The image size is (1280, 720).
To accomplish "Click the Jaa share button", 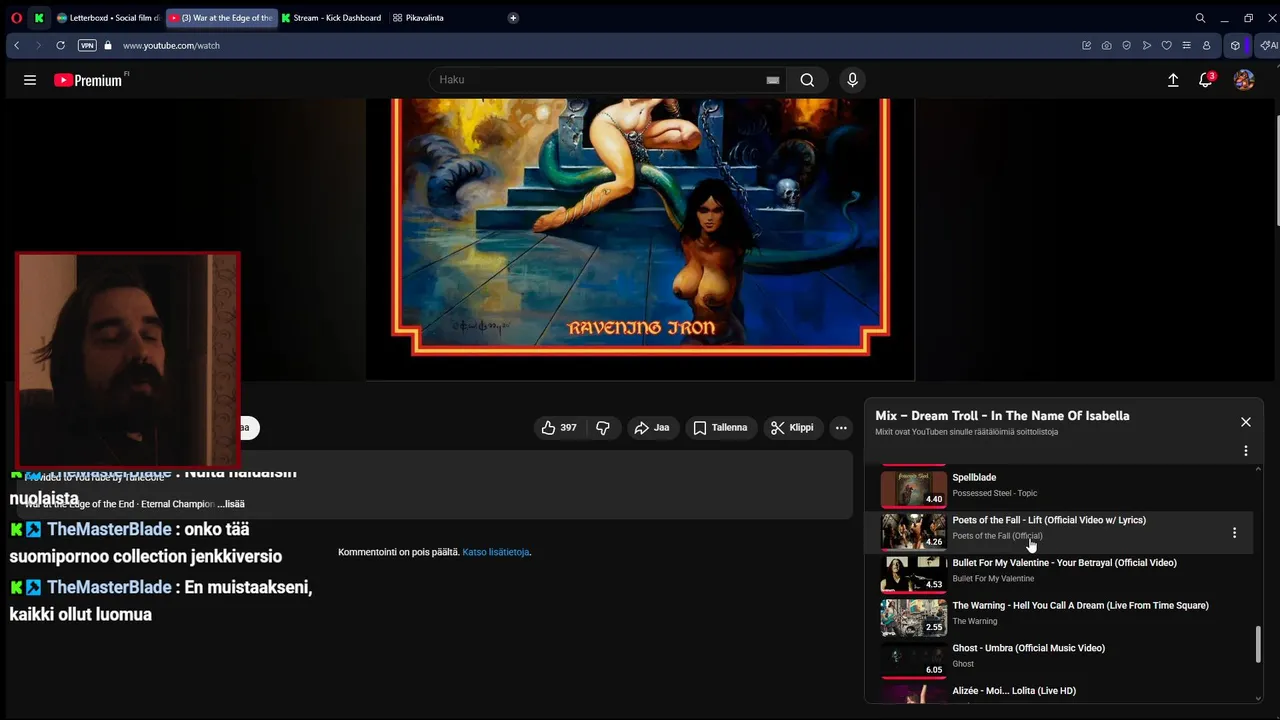I will [651, 427].
